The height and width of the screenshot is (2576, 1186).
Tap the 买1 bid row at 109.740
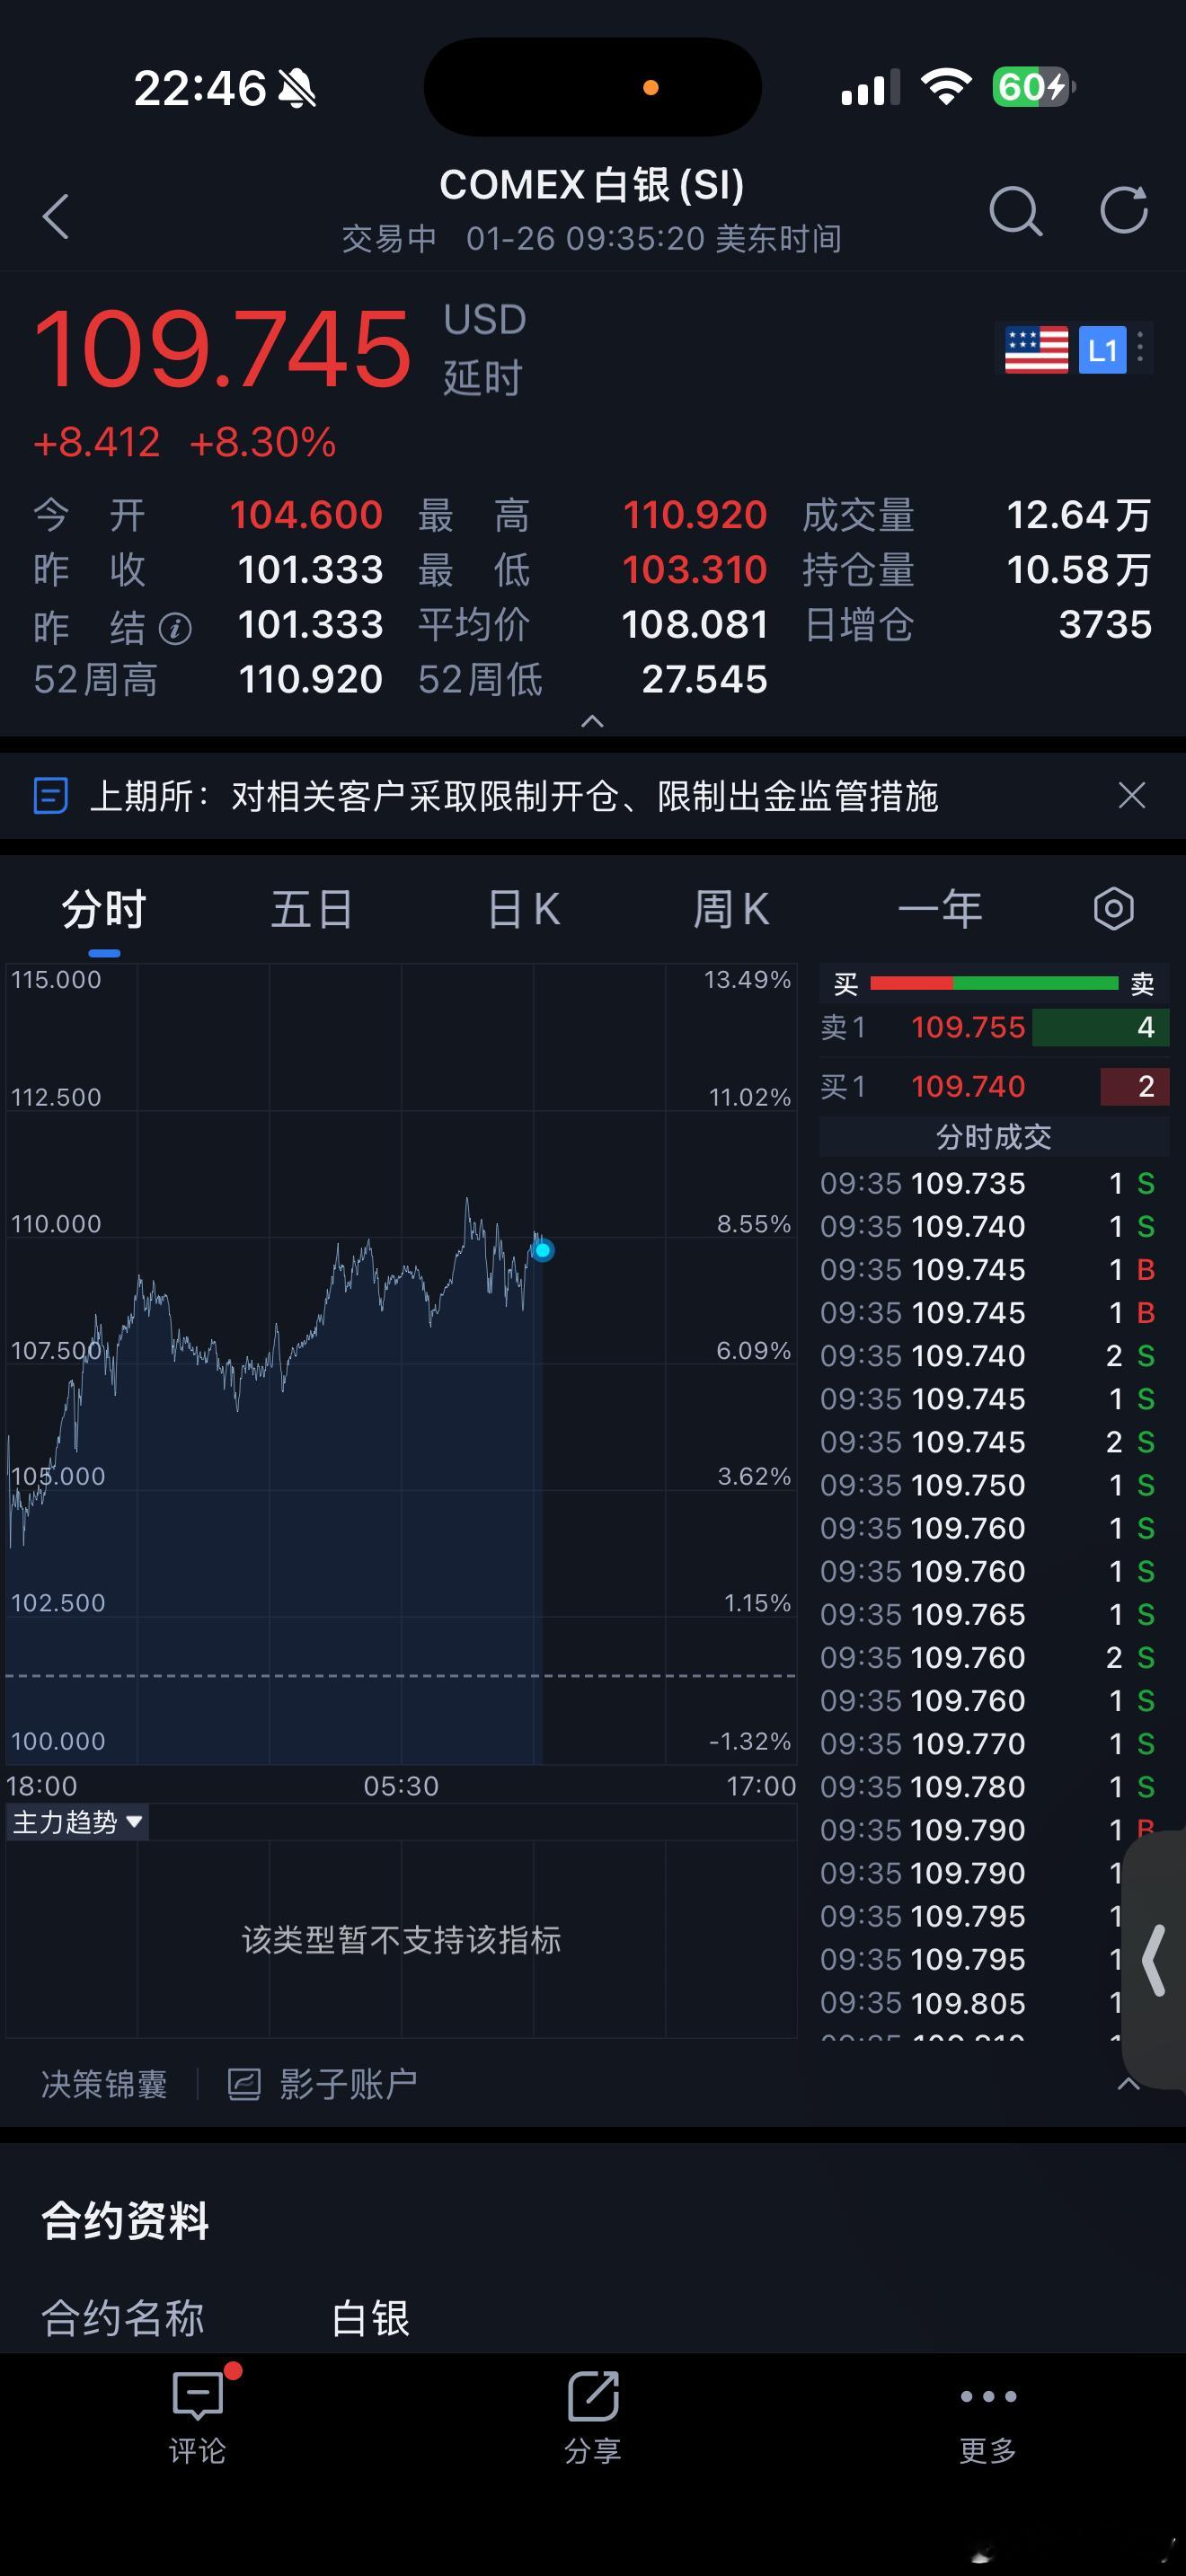pos(994,1086)
